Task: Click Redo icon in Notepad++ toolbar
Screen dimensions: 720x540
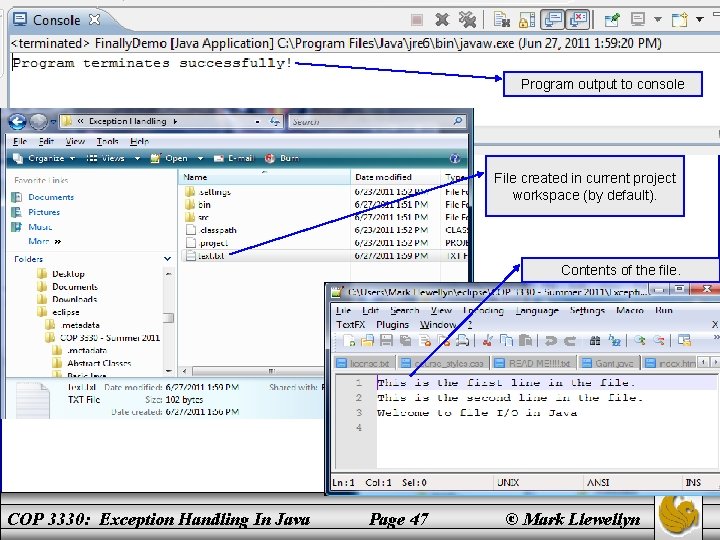Action: pyautogui.click(x=570, y=341)
